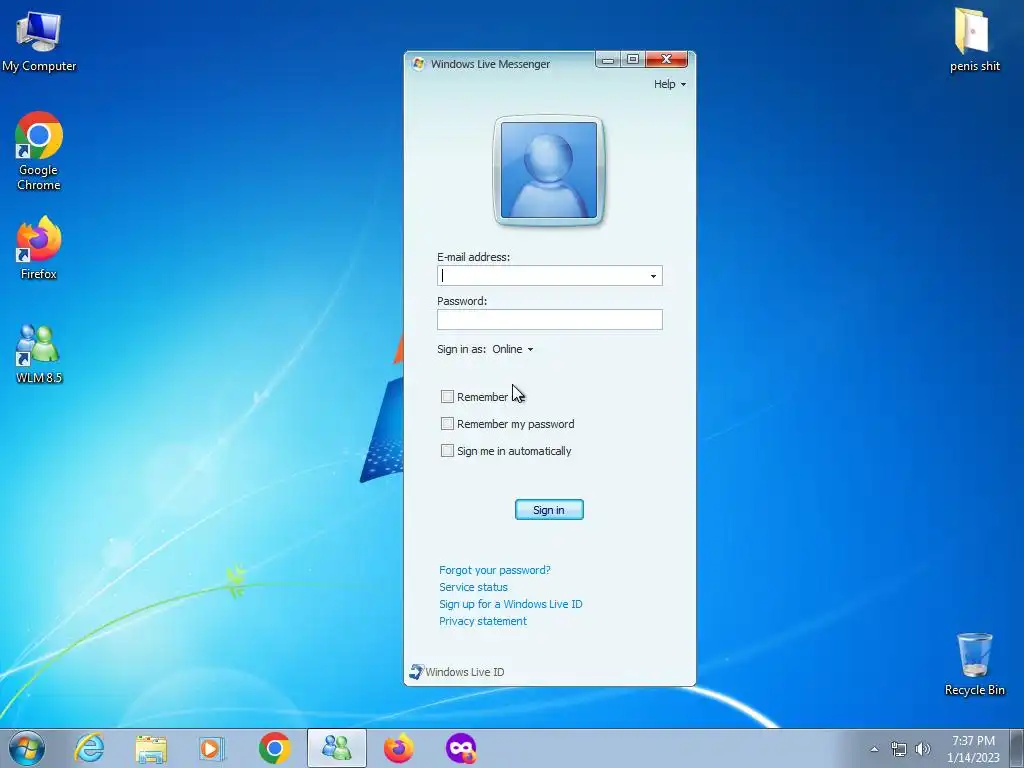Screen dimensions: 1024x768
Task: Launch Internet Explorer from the taskbar
Action: tap(89, 748)
